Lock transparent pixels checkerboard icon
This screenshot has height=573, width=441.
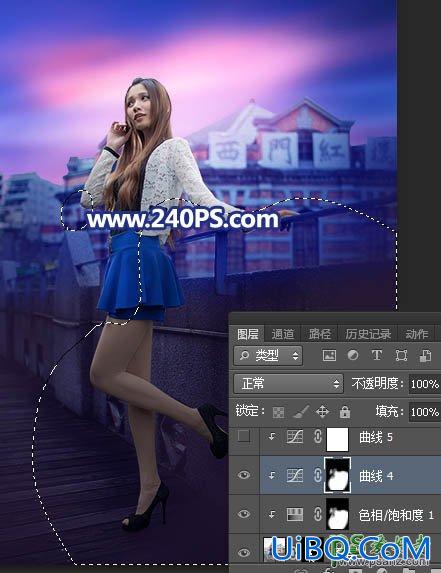click(x=278, y=412)
